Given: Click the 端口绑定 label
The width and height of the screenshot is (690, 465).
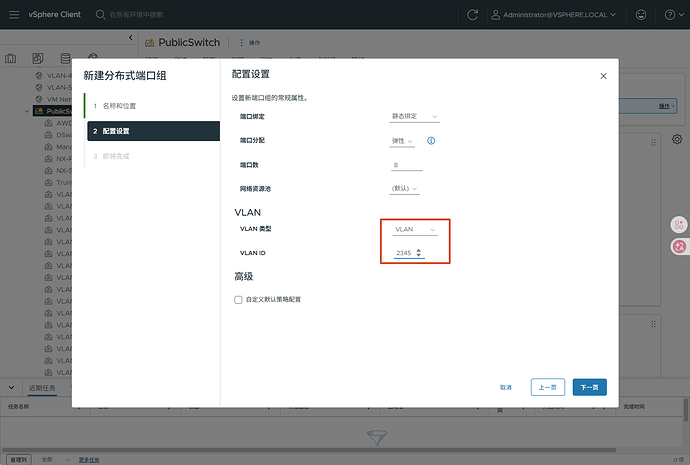Looking at the screenshot, I should tap(252, 117).
